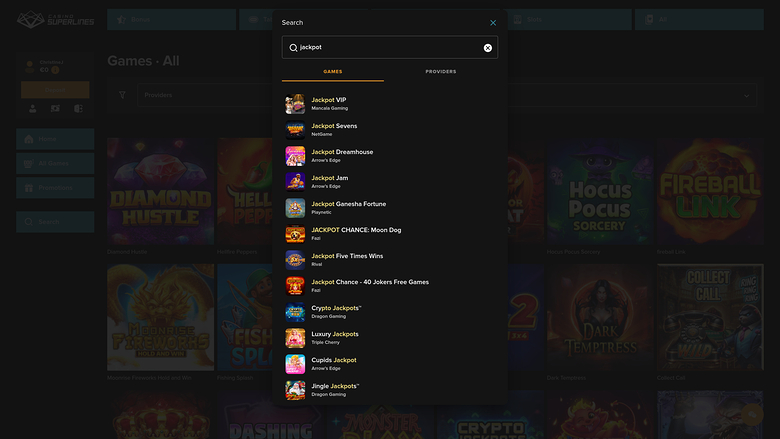This screenshot has height=439, width=780.
Task: Clear the jackpot search text
Action: (x=488, y=47)
